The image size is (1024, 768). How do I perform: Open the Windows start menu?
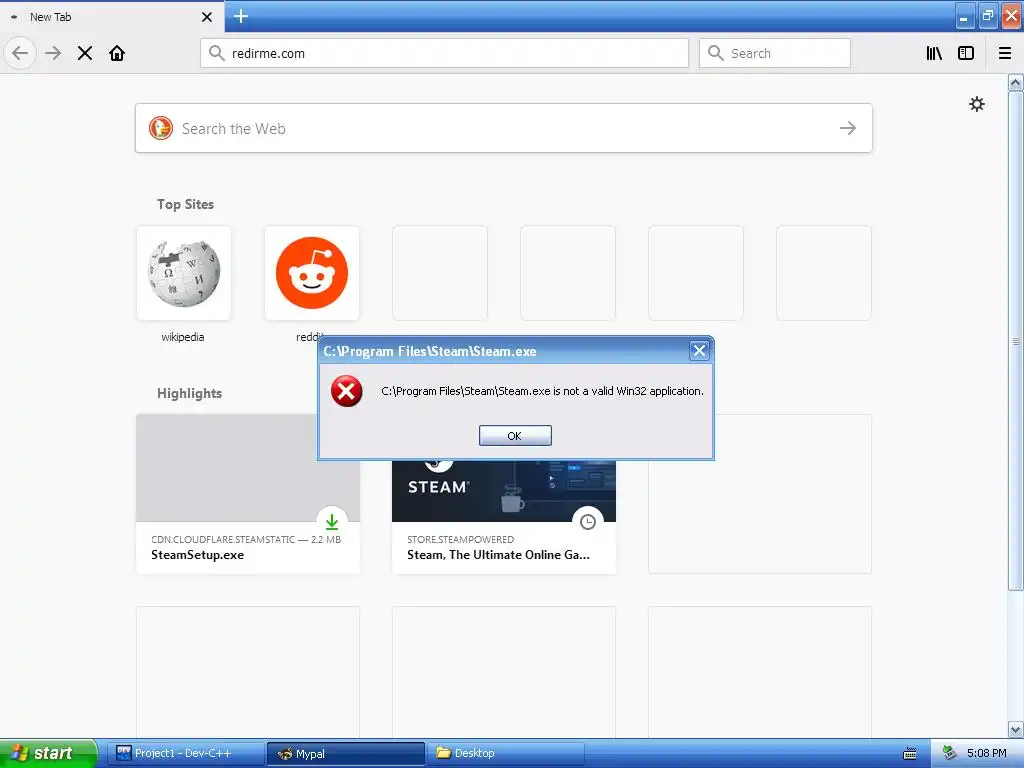coord(48,753)
